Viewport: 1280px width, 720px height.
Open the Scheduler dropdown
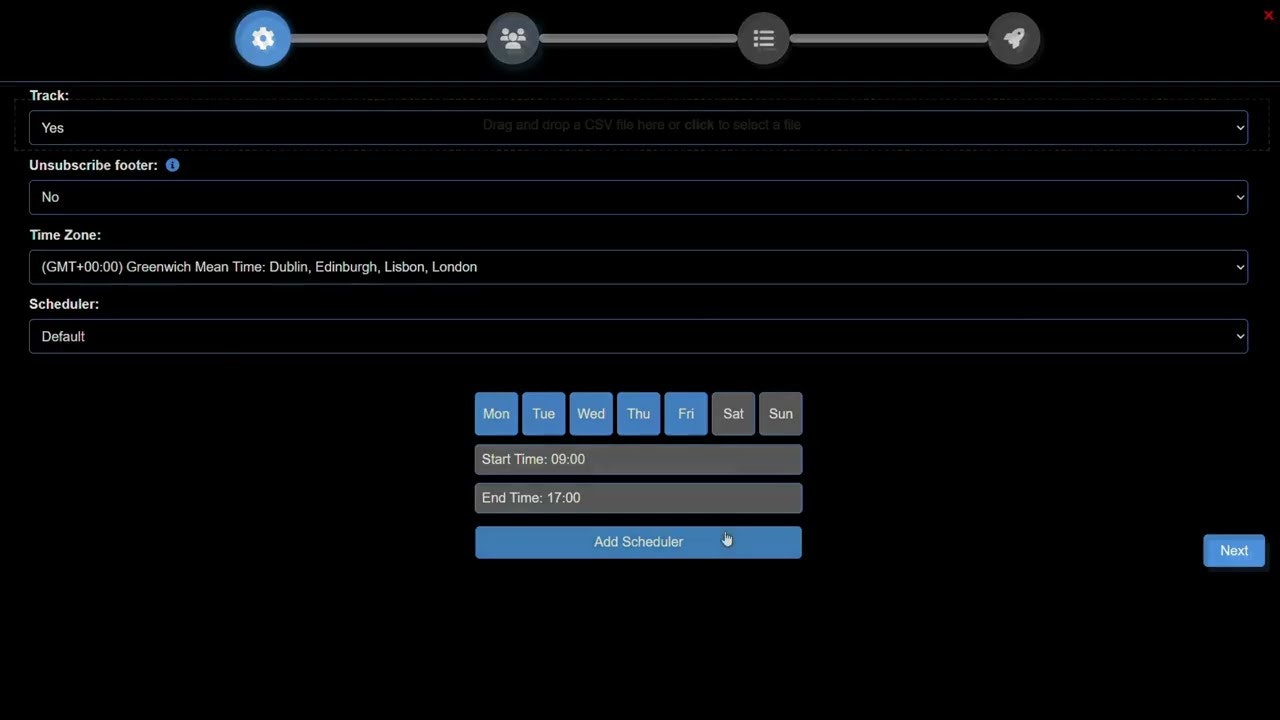point(639,336)
